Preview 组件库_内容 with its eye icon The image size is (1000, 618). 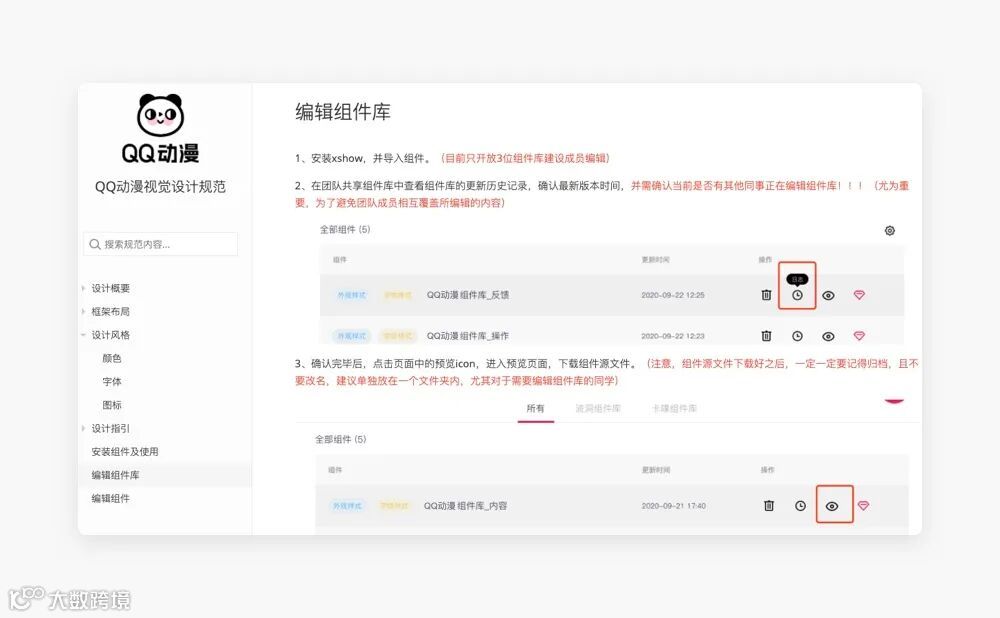(832, 506)
